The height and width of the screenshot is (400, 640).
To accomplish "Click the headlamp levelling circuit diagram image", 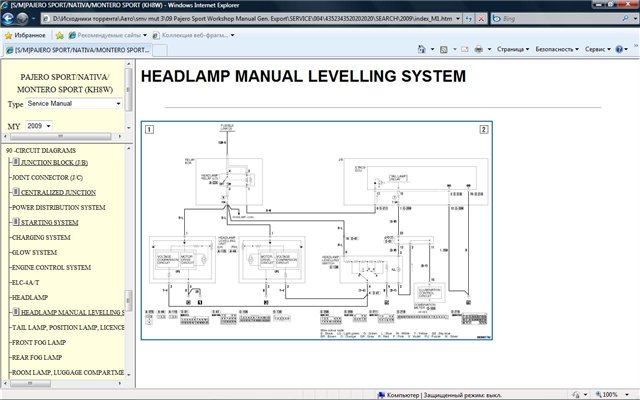I will click(317, 231).
